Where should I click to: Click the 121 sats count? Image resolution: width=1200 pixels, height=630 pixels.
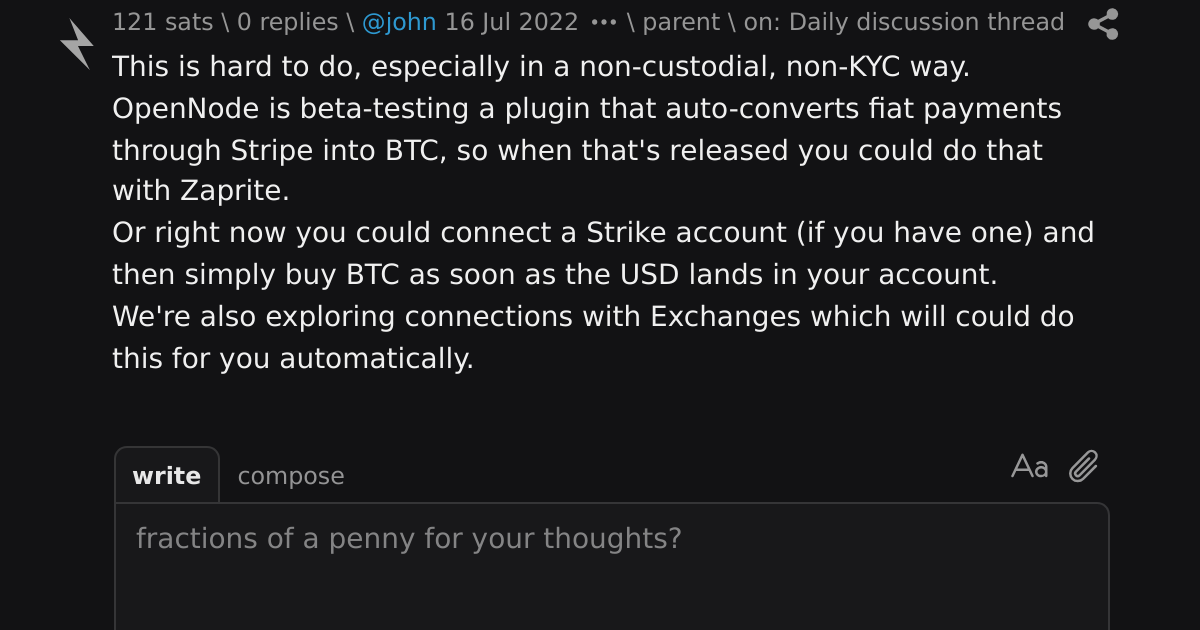tap(162, 22)
